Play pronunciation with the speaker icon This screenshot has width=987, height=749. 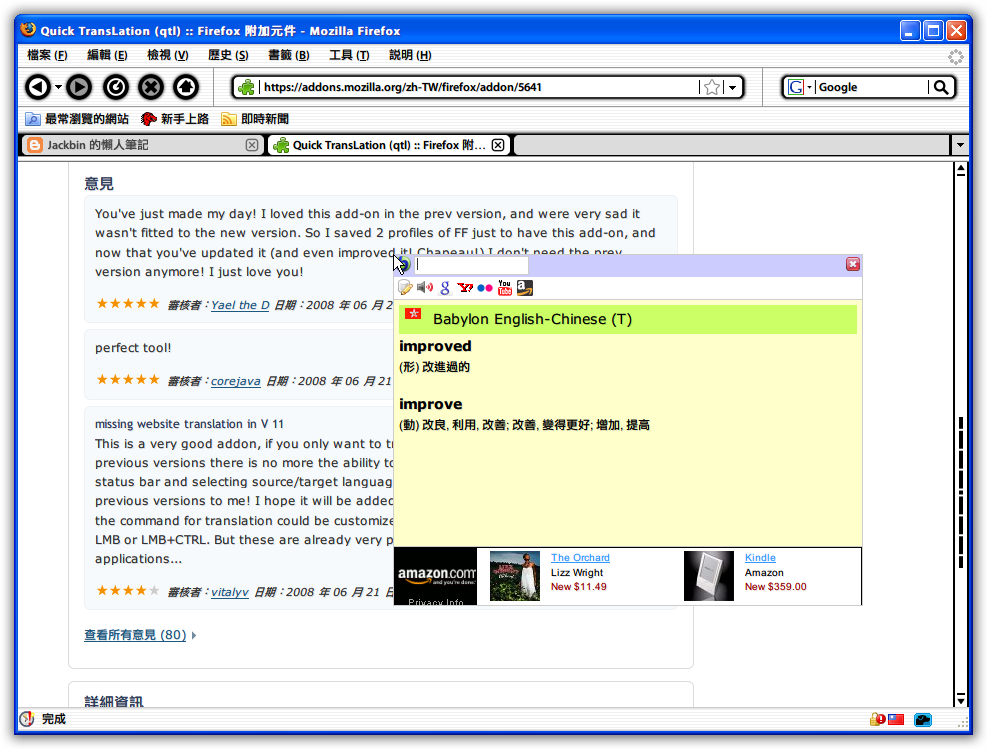tap(425, 288)
